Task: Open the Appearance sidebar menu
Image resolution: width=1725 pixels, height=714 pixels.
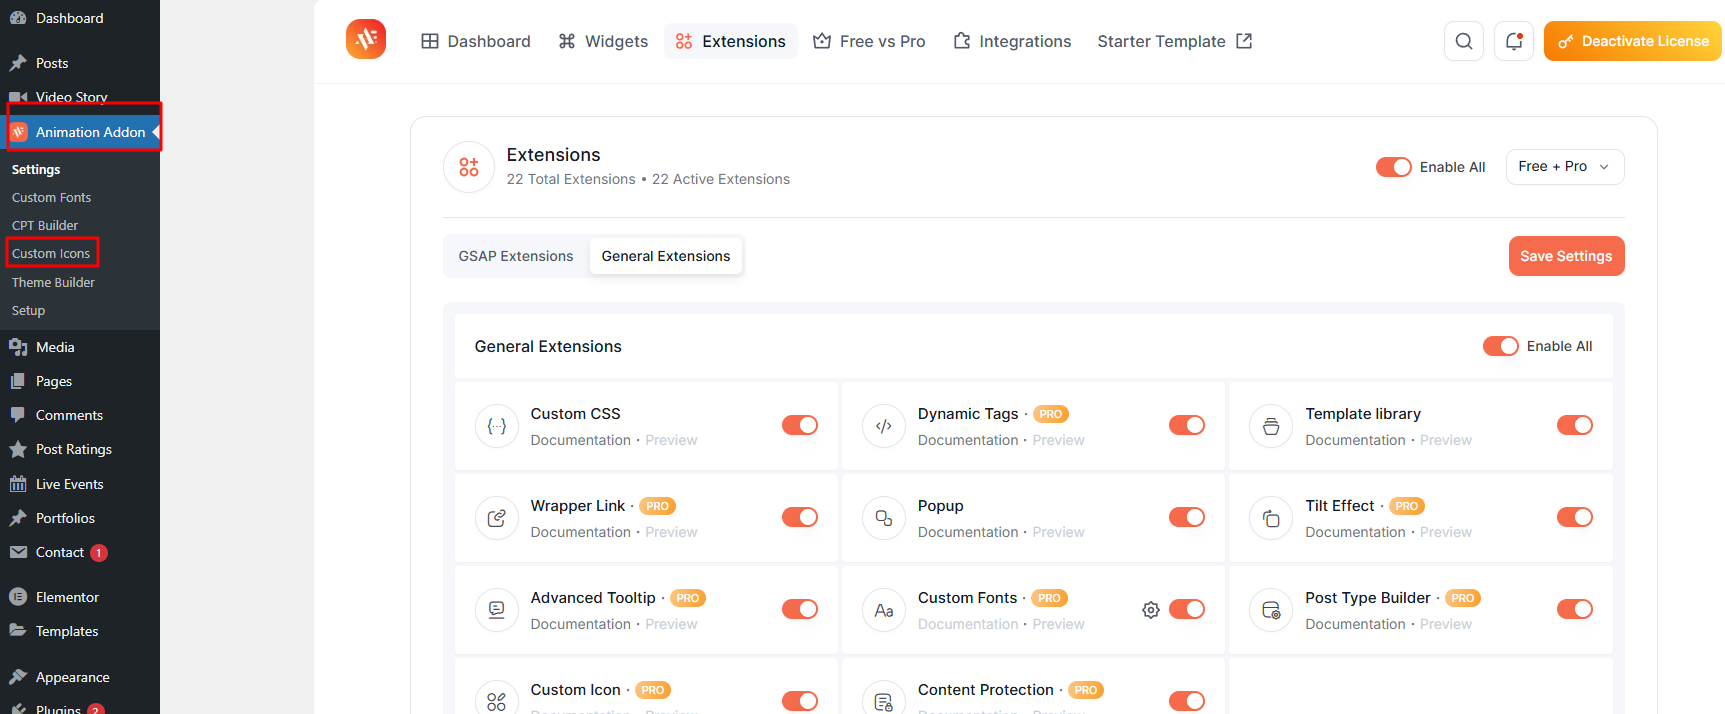Action: click(80, 677)
